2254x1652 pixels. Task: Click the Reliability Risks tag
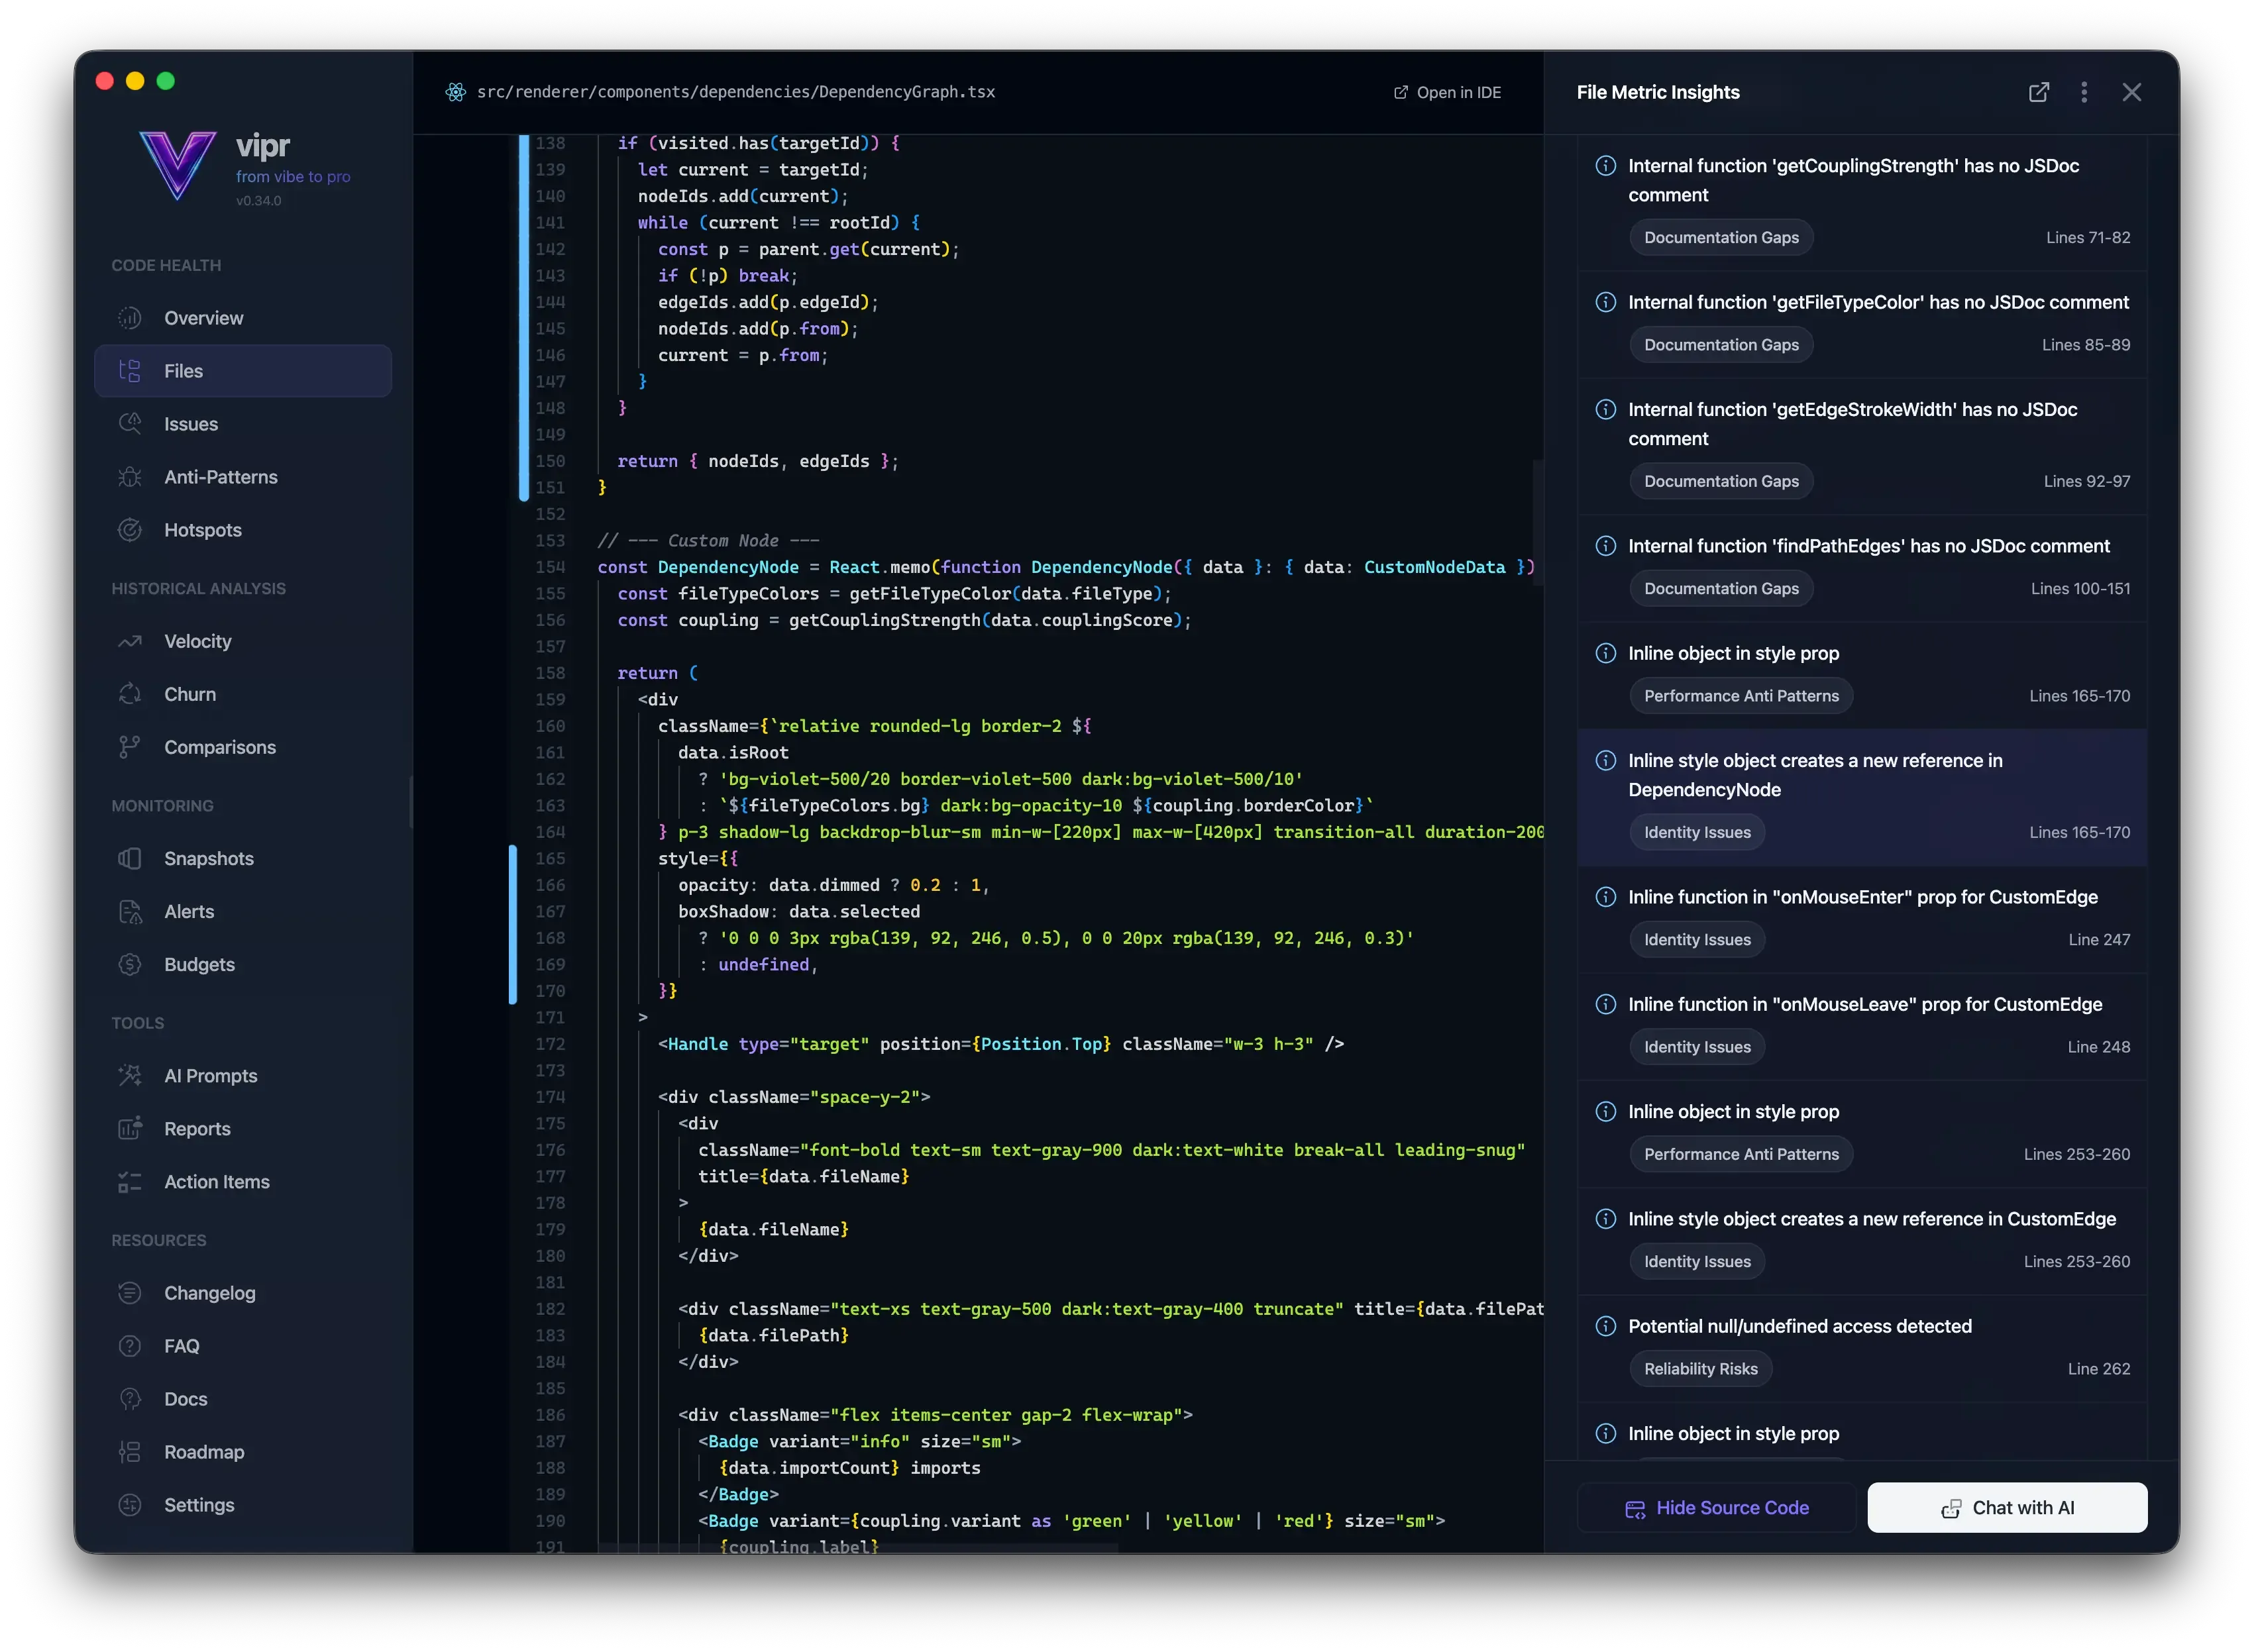[1700, 1369]
